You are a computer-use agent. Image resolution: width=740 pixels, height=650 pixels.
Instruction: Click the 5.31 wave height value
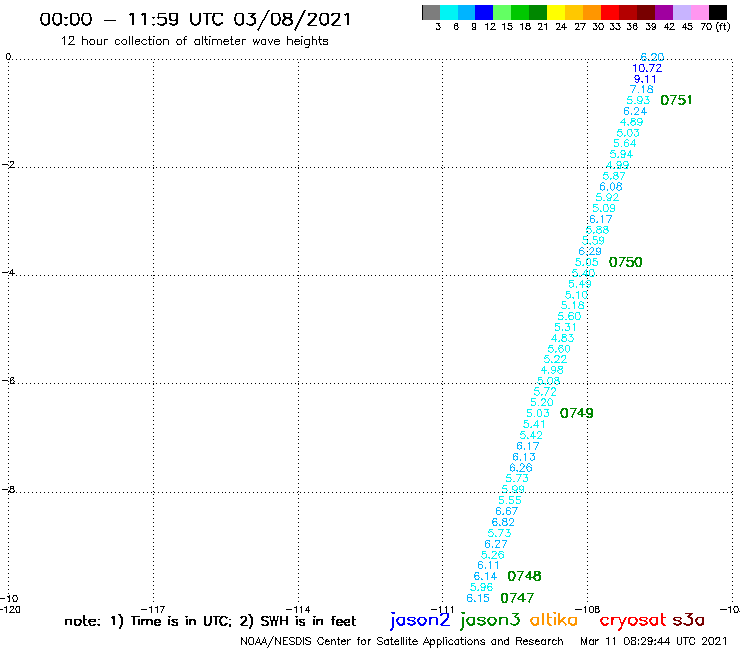click(x=565, y=327)
